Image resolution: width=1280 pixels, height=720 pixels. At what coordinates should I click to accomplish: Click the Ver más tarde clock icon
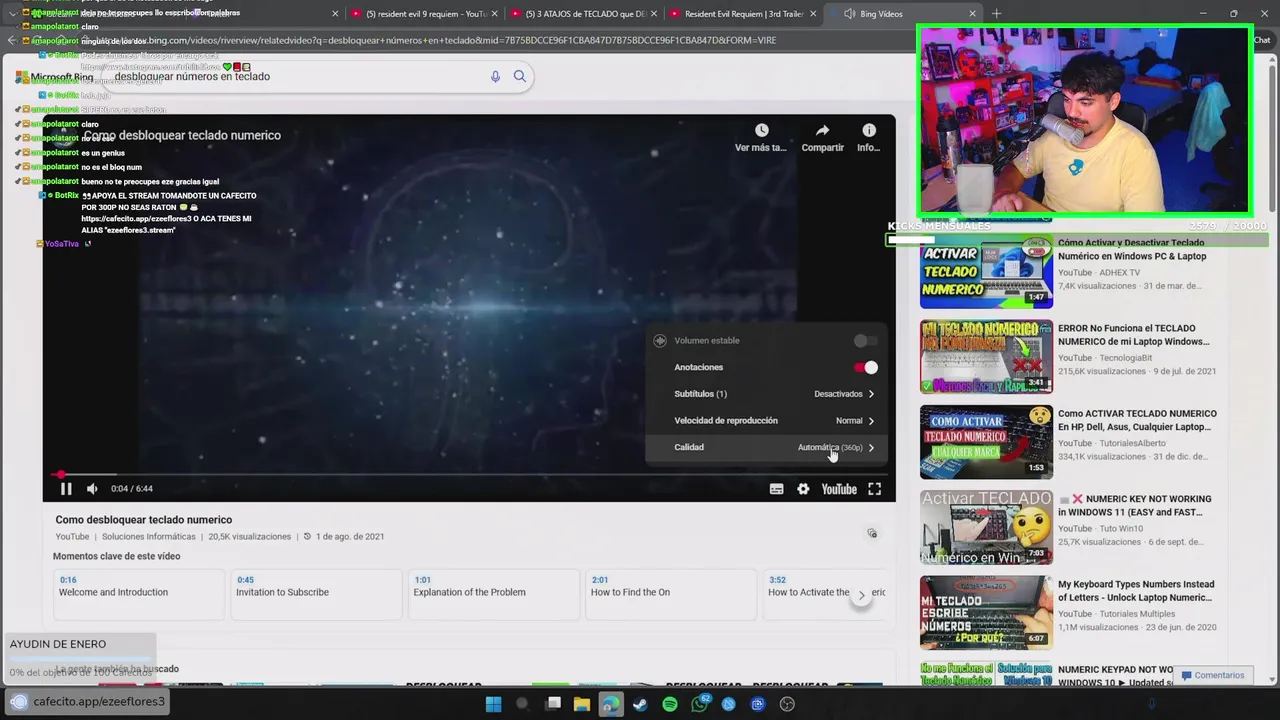pyautogui.click(x=762, y=130)
